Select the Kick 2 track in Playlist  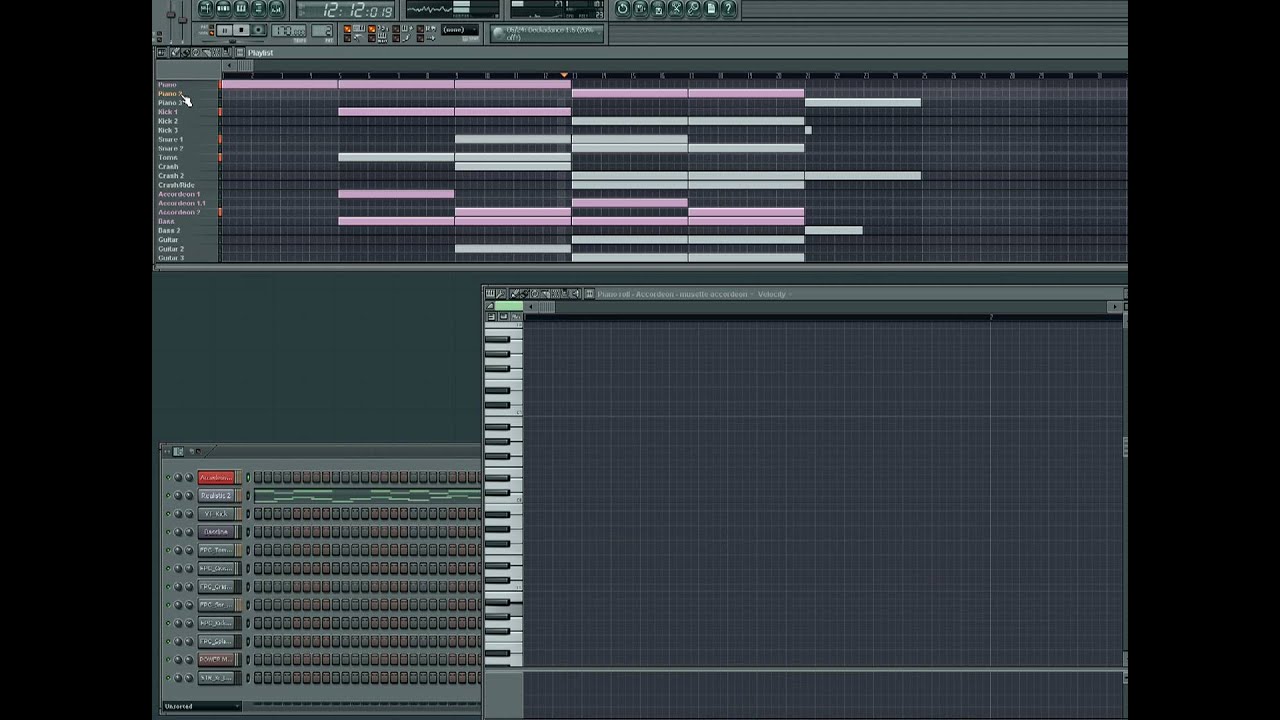coord(168,121)
